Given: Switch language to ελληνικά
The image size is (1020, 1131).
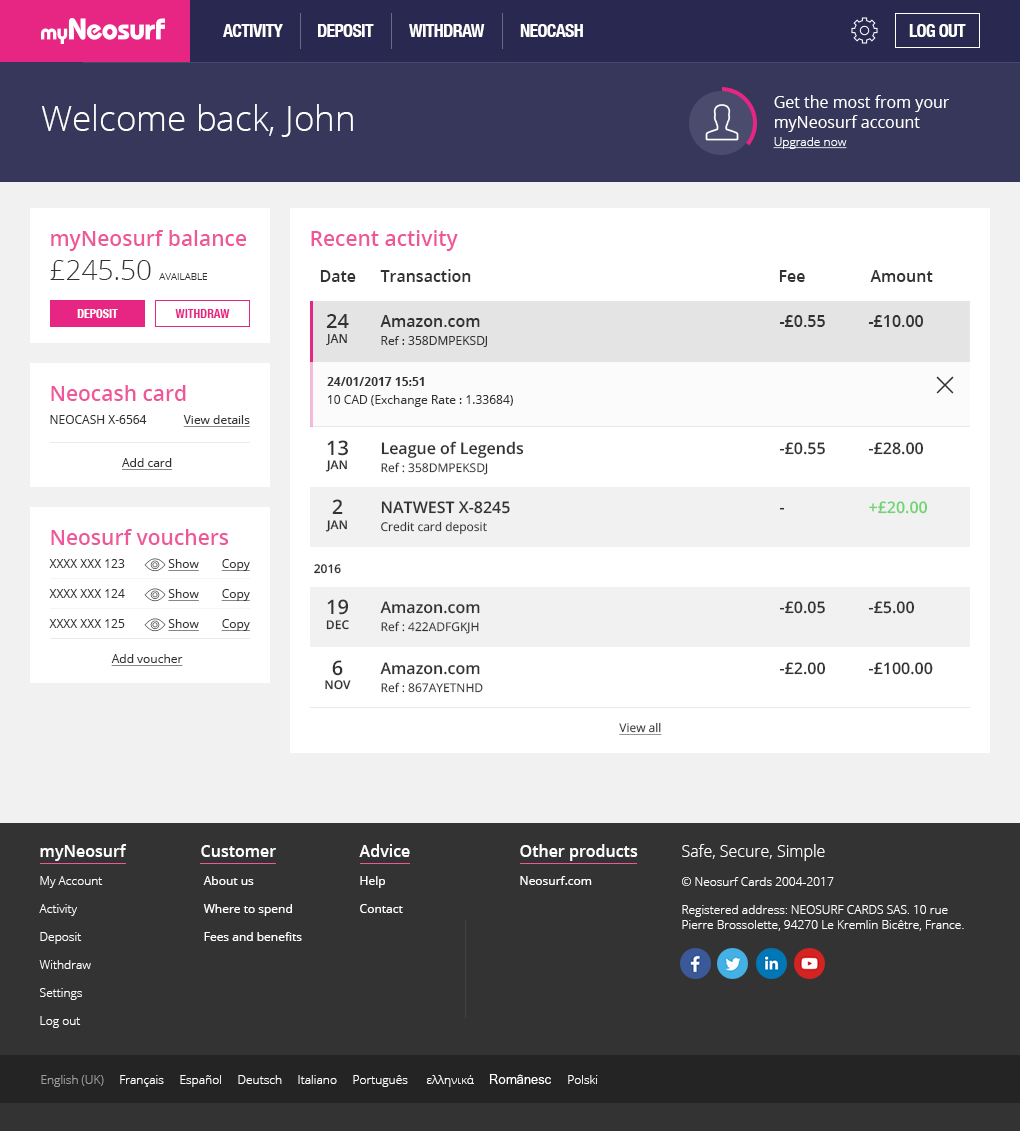Looking at the screenshot, I should pyautogui.click(x=449, y=1081).
